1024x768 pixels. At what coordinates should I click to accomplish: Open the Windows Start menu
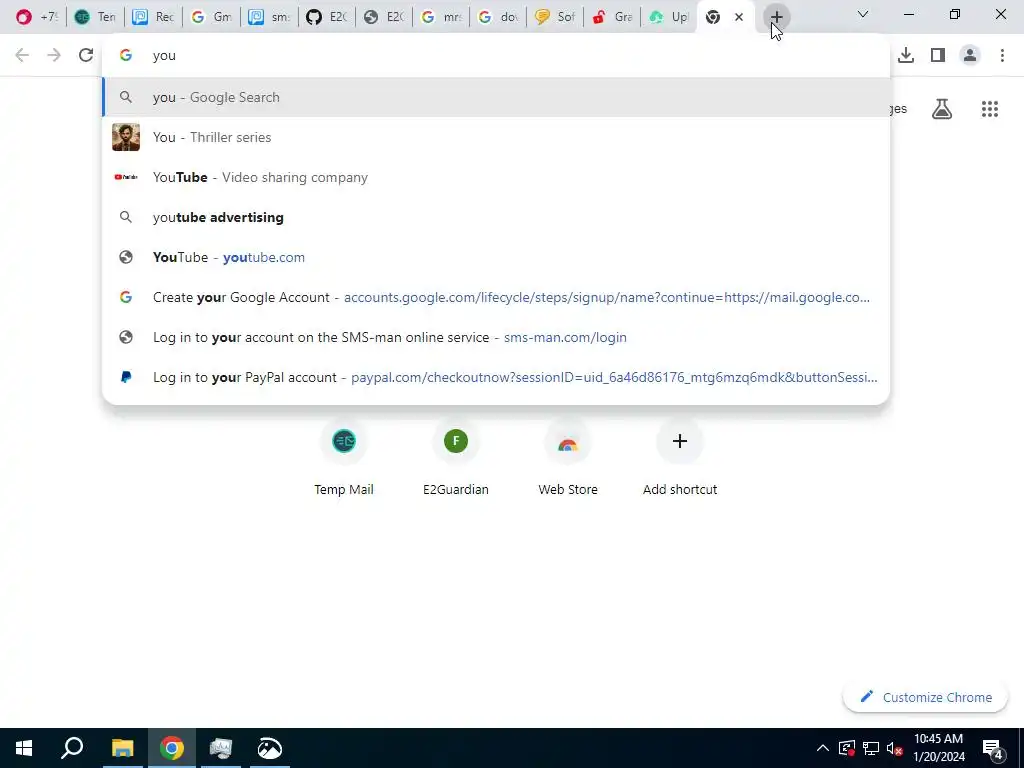24,748
